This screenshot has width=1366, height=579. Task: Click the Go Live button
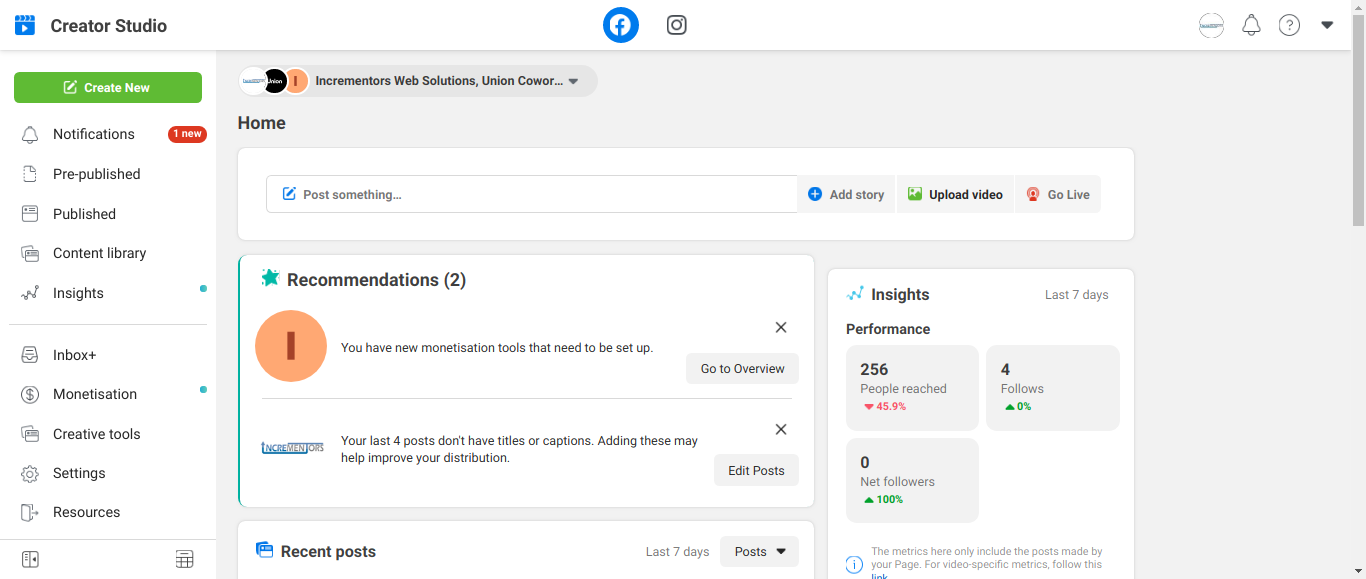pos(1058,194)
